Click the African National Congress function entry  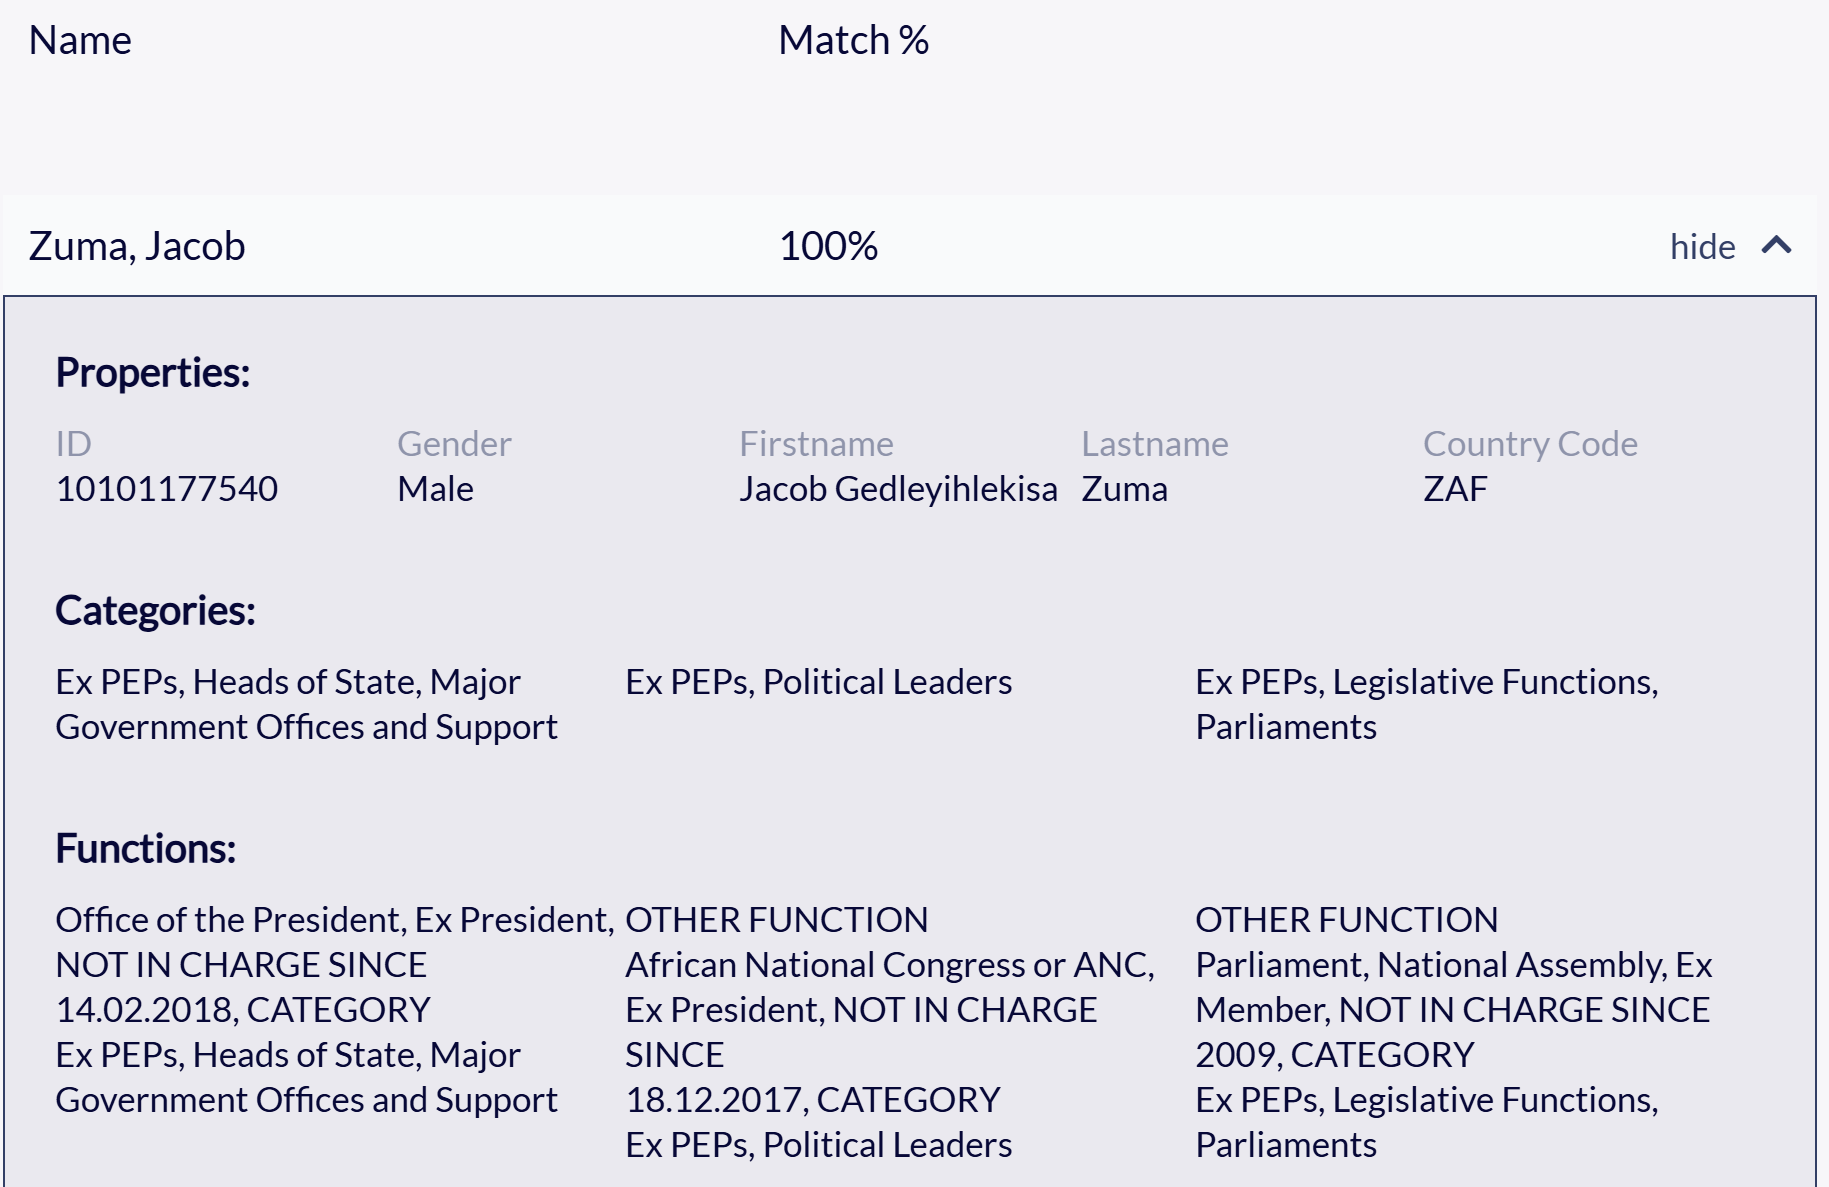(x=890, y=1032)
